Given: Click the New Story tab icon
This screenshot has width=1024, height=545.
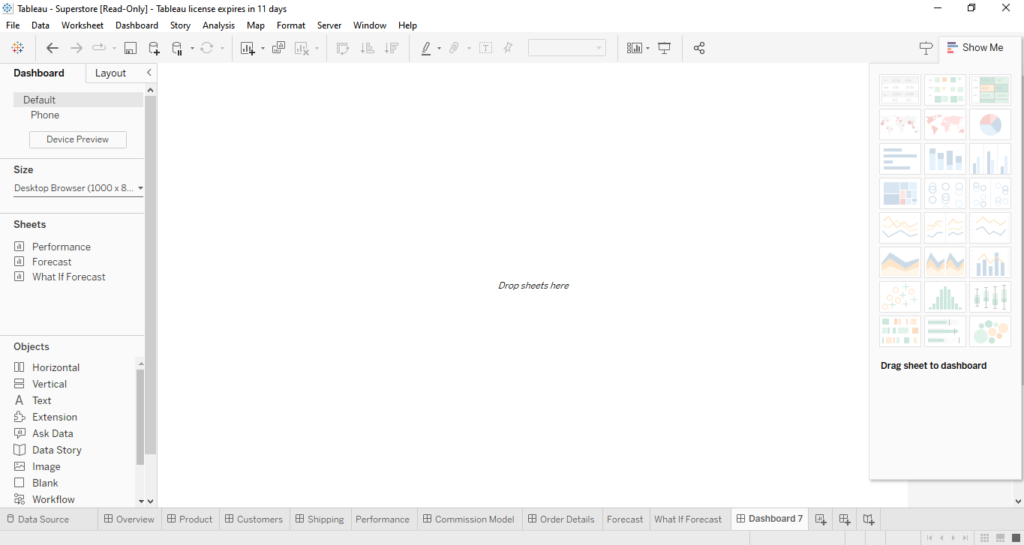Looking at the screenshot, I should pos(869,519).
